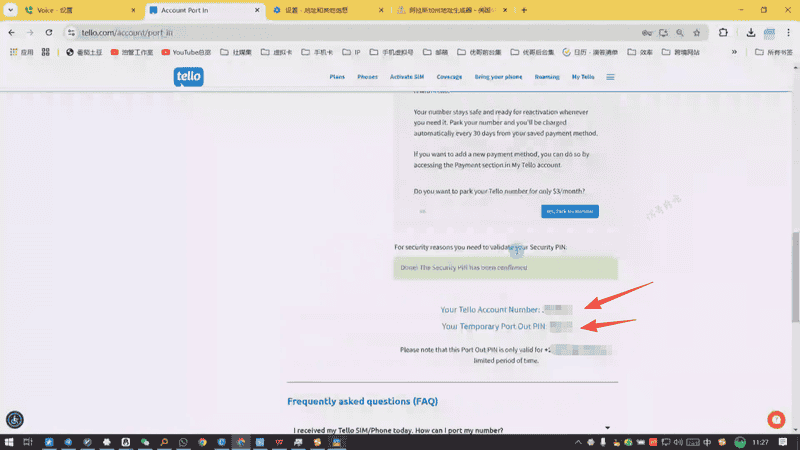The image size is (800, 450).
Task: Open the 手机卡 bookmarks folder
Action: (317, 52)
